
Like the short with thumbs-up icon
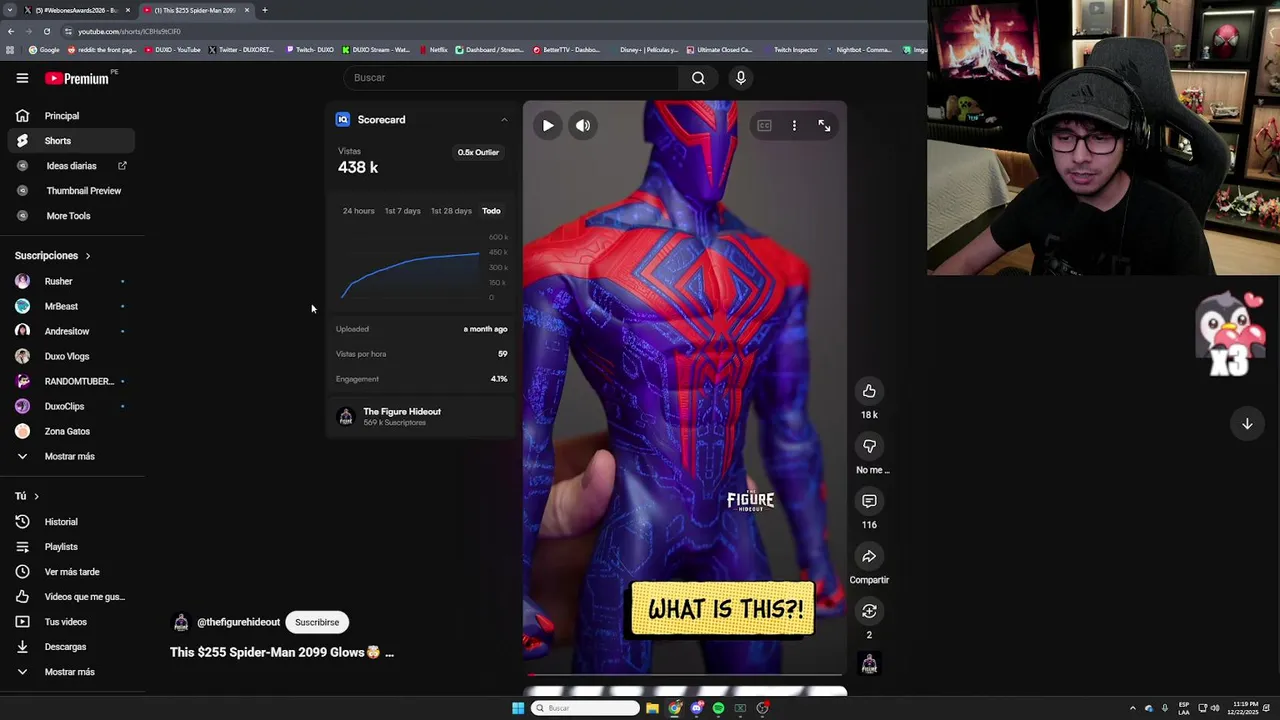(869, 391)
